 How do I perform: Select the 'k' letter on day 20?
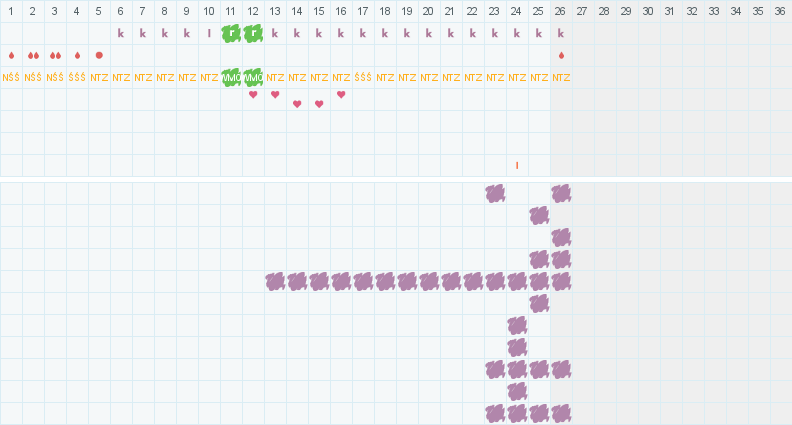(x=429, y=33)
